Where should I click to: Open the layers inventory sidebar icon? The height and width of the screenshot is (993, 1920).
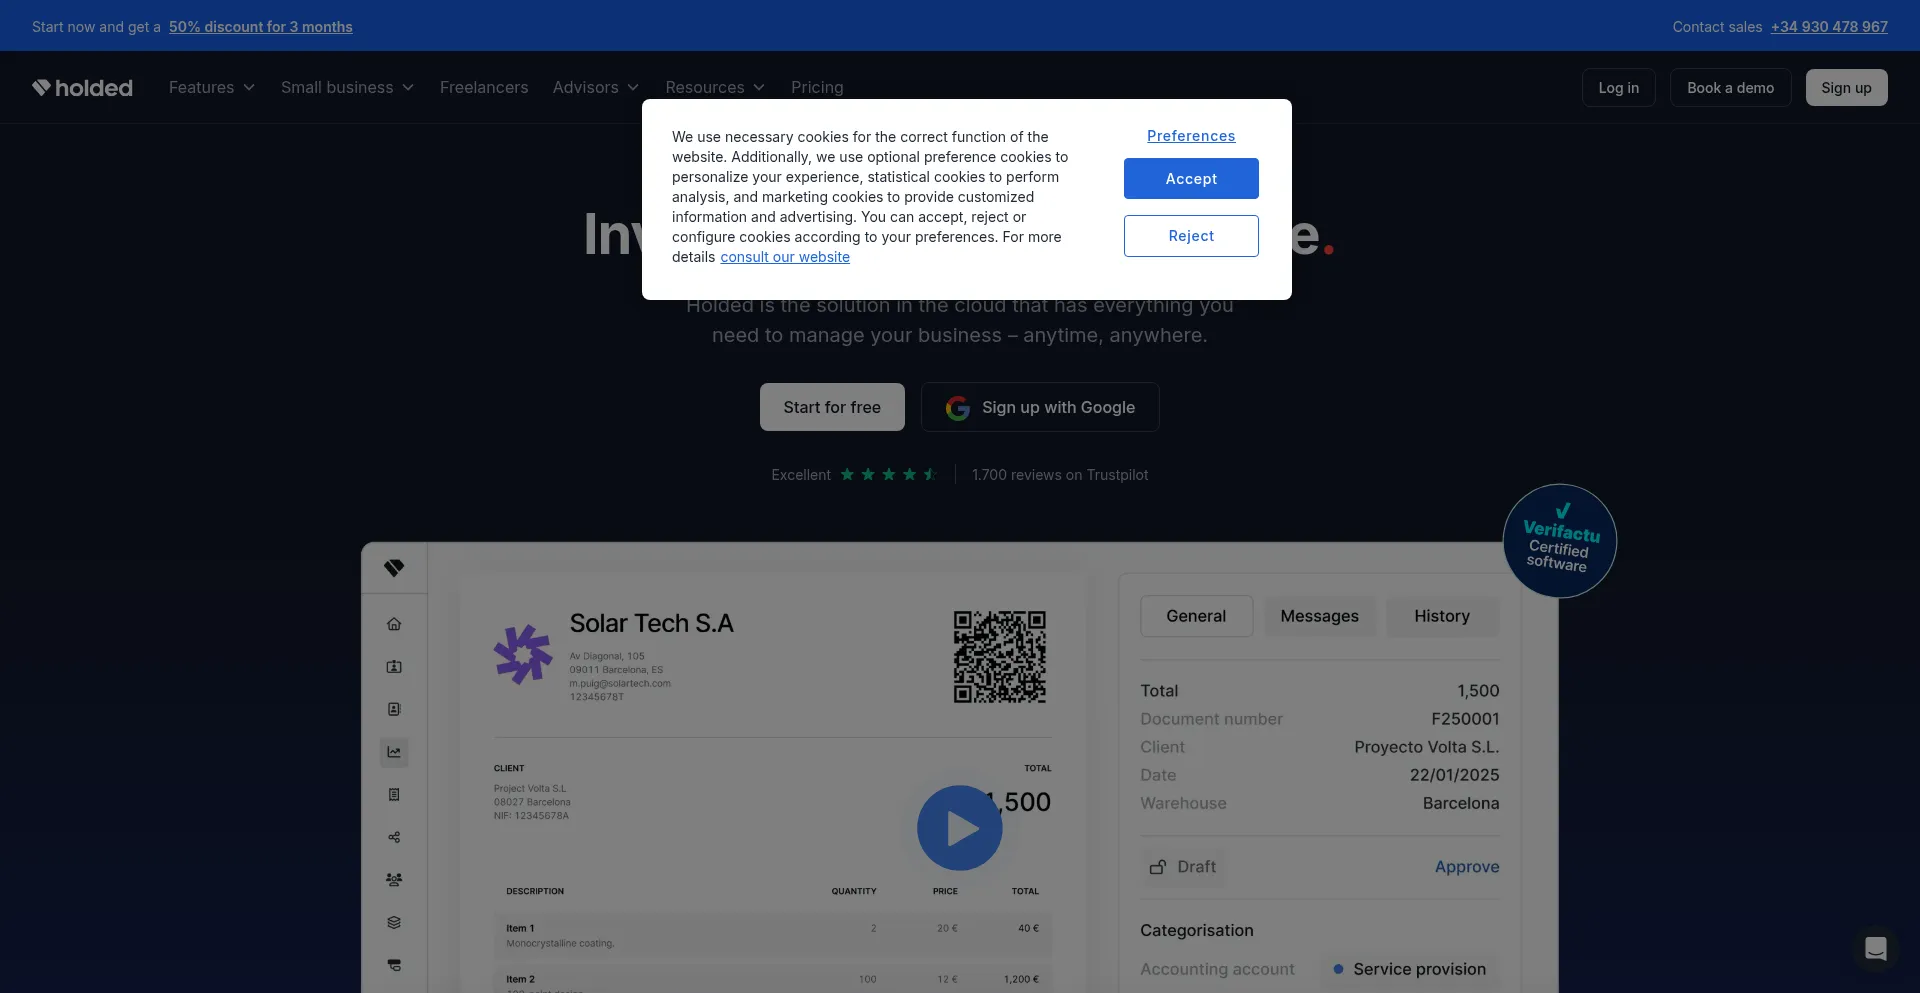pos(394,923)
